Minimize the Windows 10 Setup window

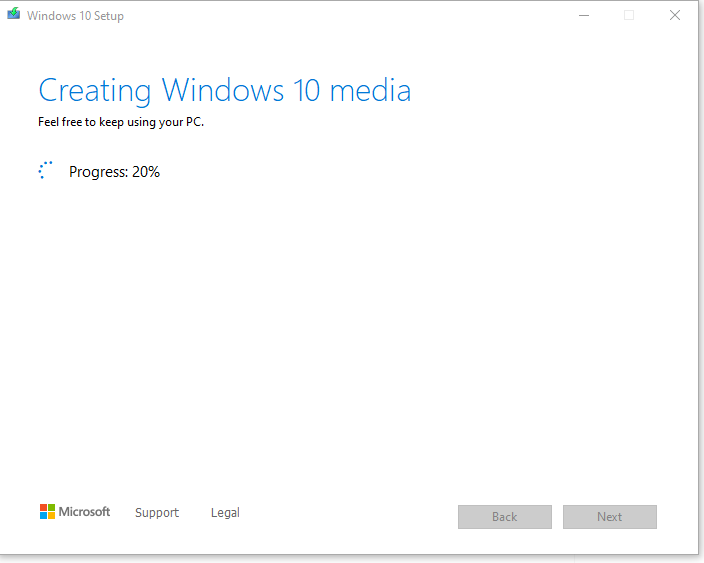click(x=584, y=15)
